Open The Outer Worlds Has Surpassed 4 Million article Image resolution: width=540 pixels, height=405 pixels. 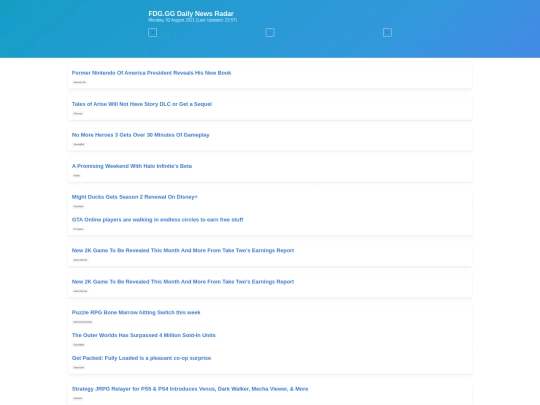click(144, 335)
